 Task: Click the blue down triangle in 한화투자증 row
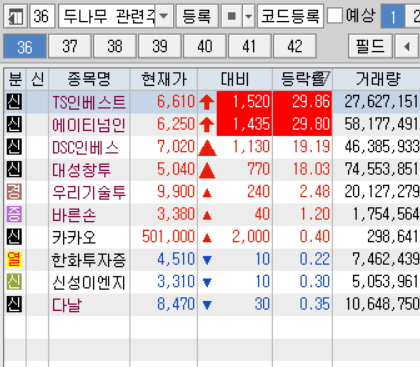(207, 260)
